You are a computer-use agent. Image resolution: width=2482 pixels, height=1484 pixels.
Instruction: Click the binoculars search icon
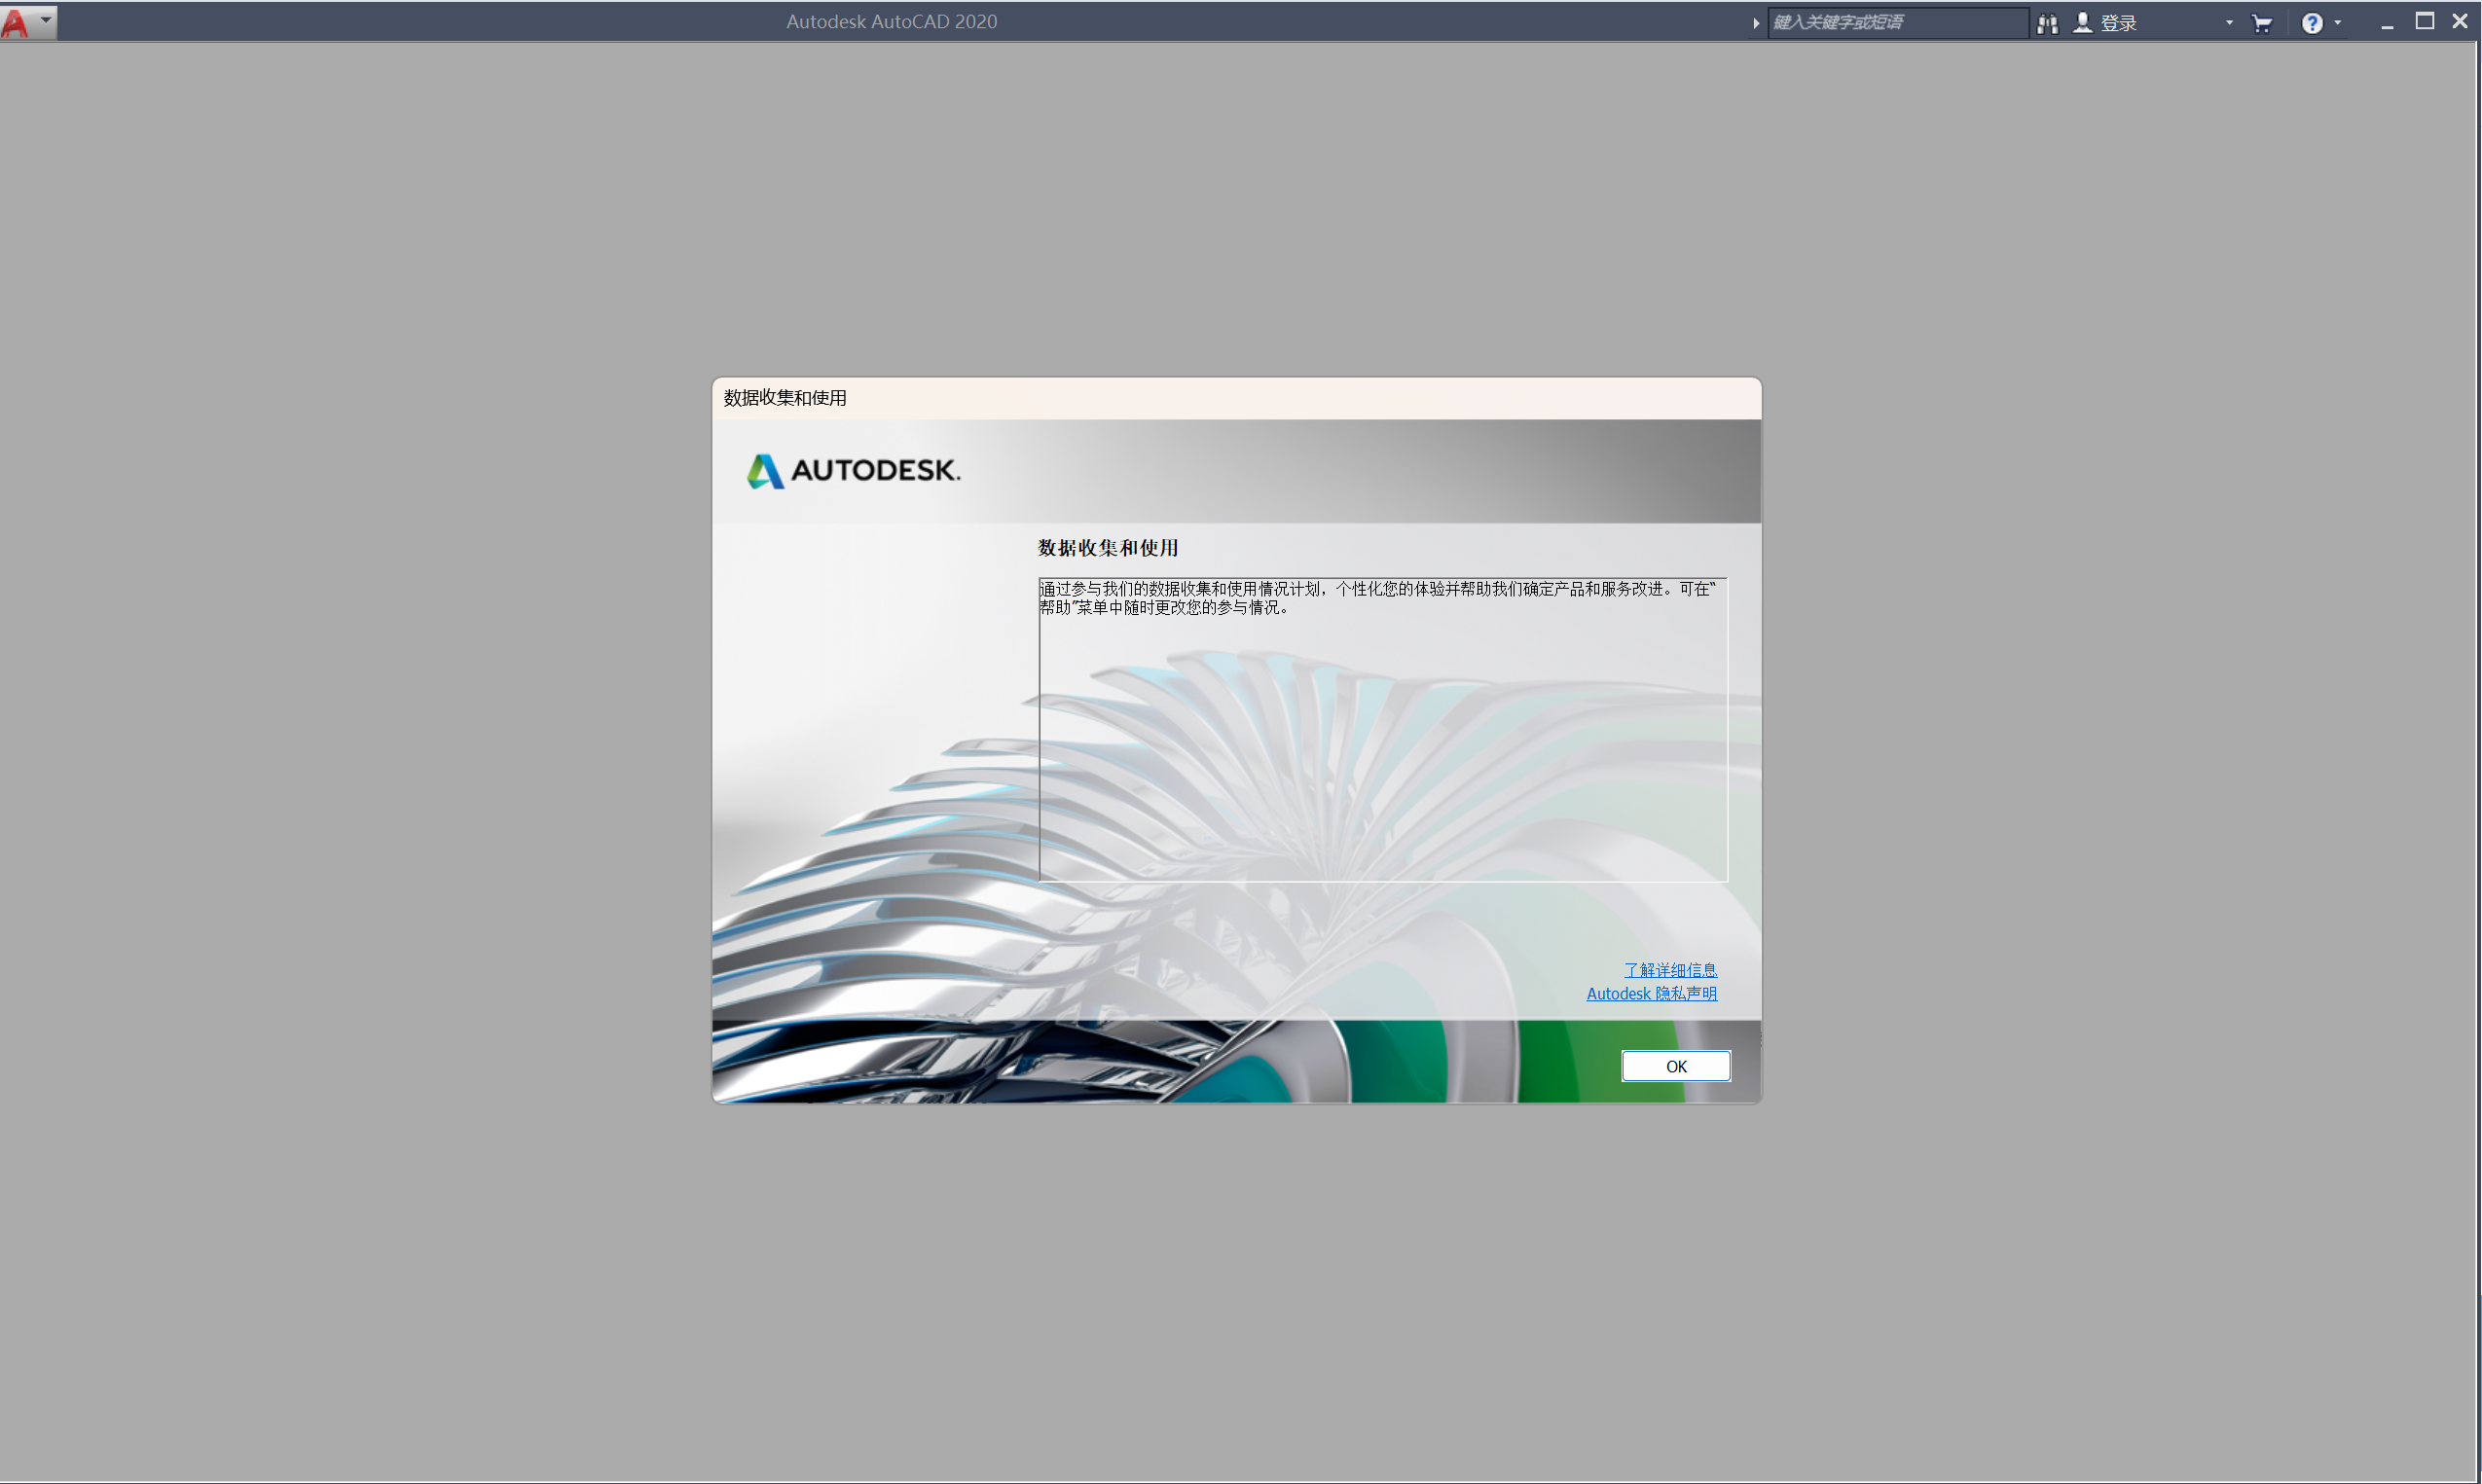pyautogui.click(x=2047, y=23)
